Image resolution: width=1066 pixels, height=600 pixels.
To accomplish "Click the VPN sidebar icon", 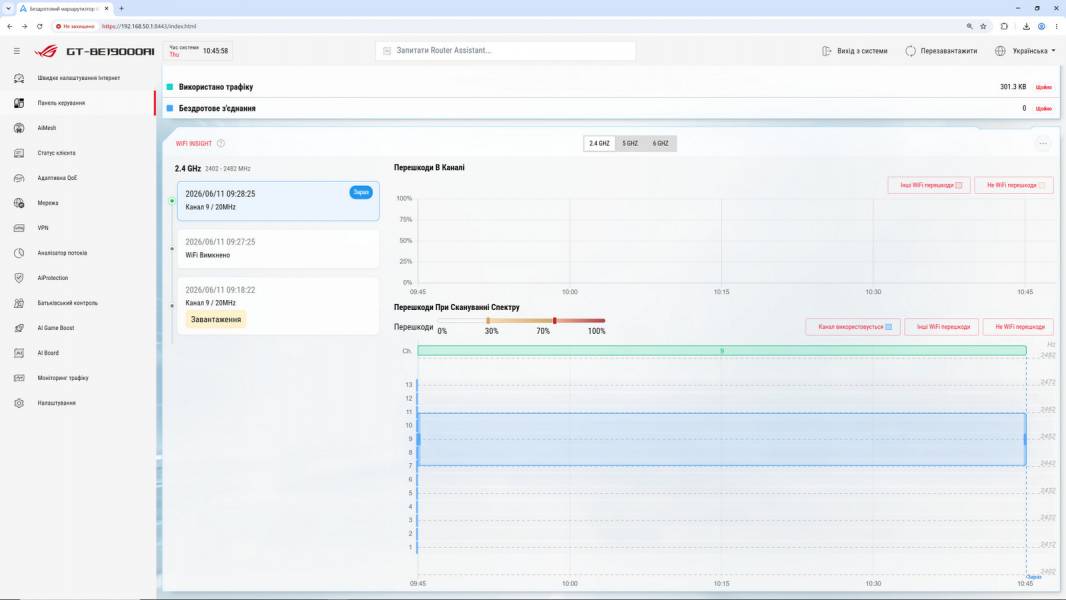I will click(19, 228).
